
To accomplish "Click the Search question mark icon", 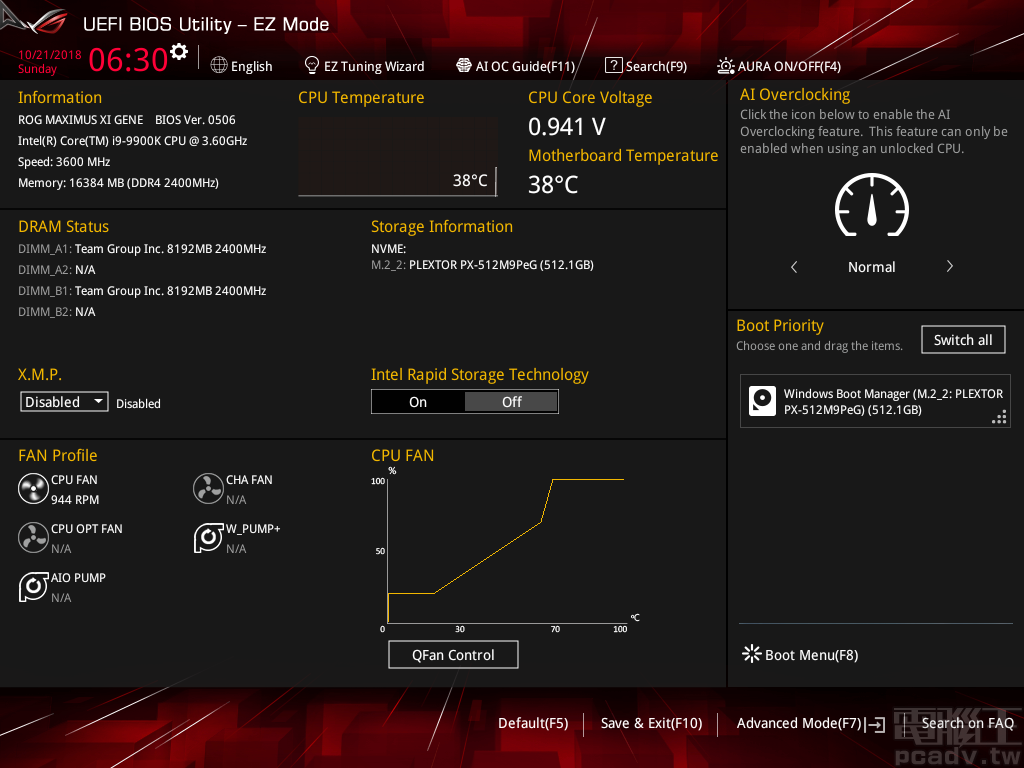I will coord(613,65).
